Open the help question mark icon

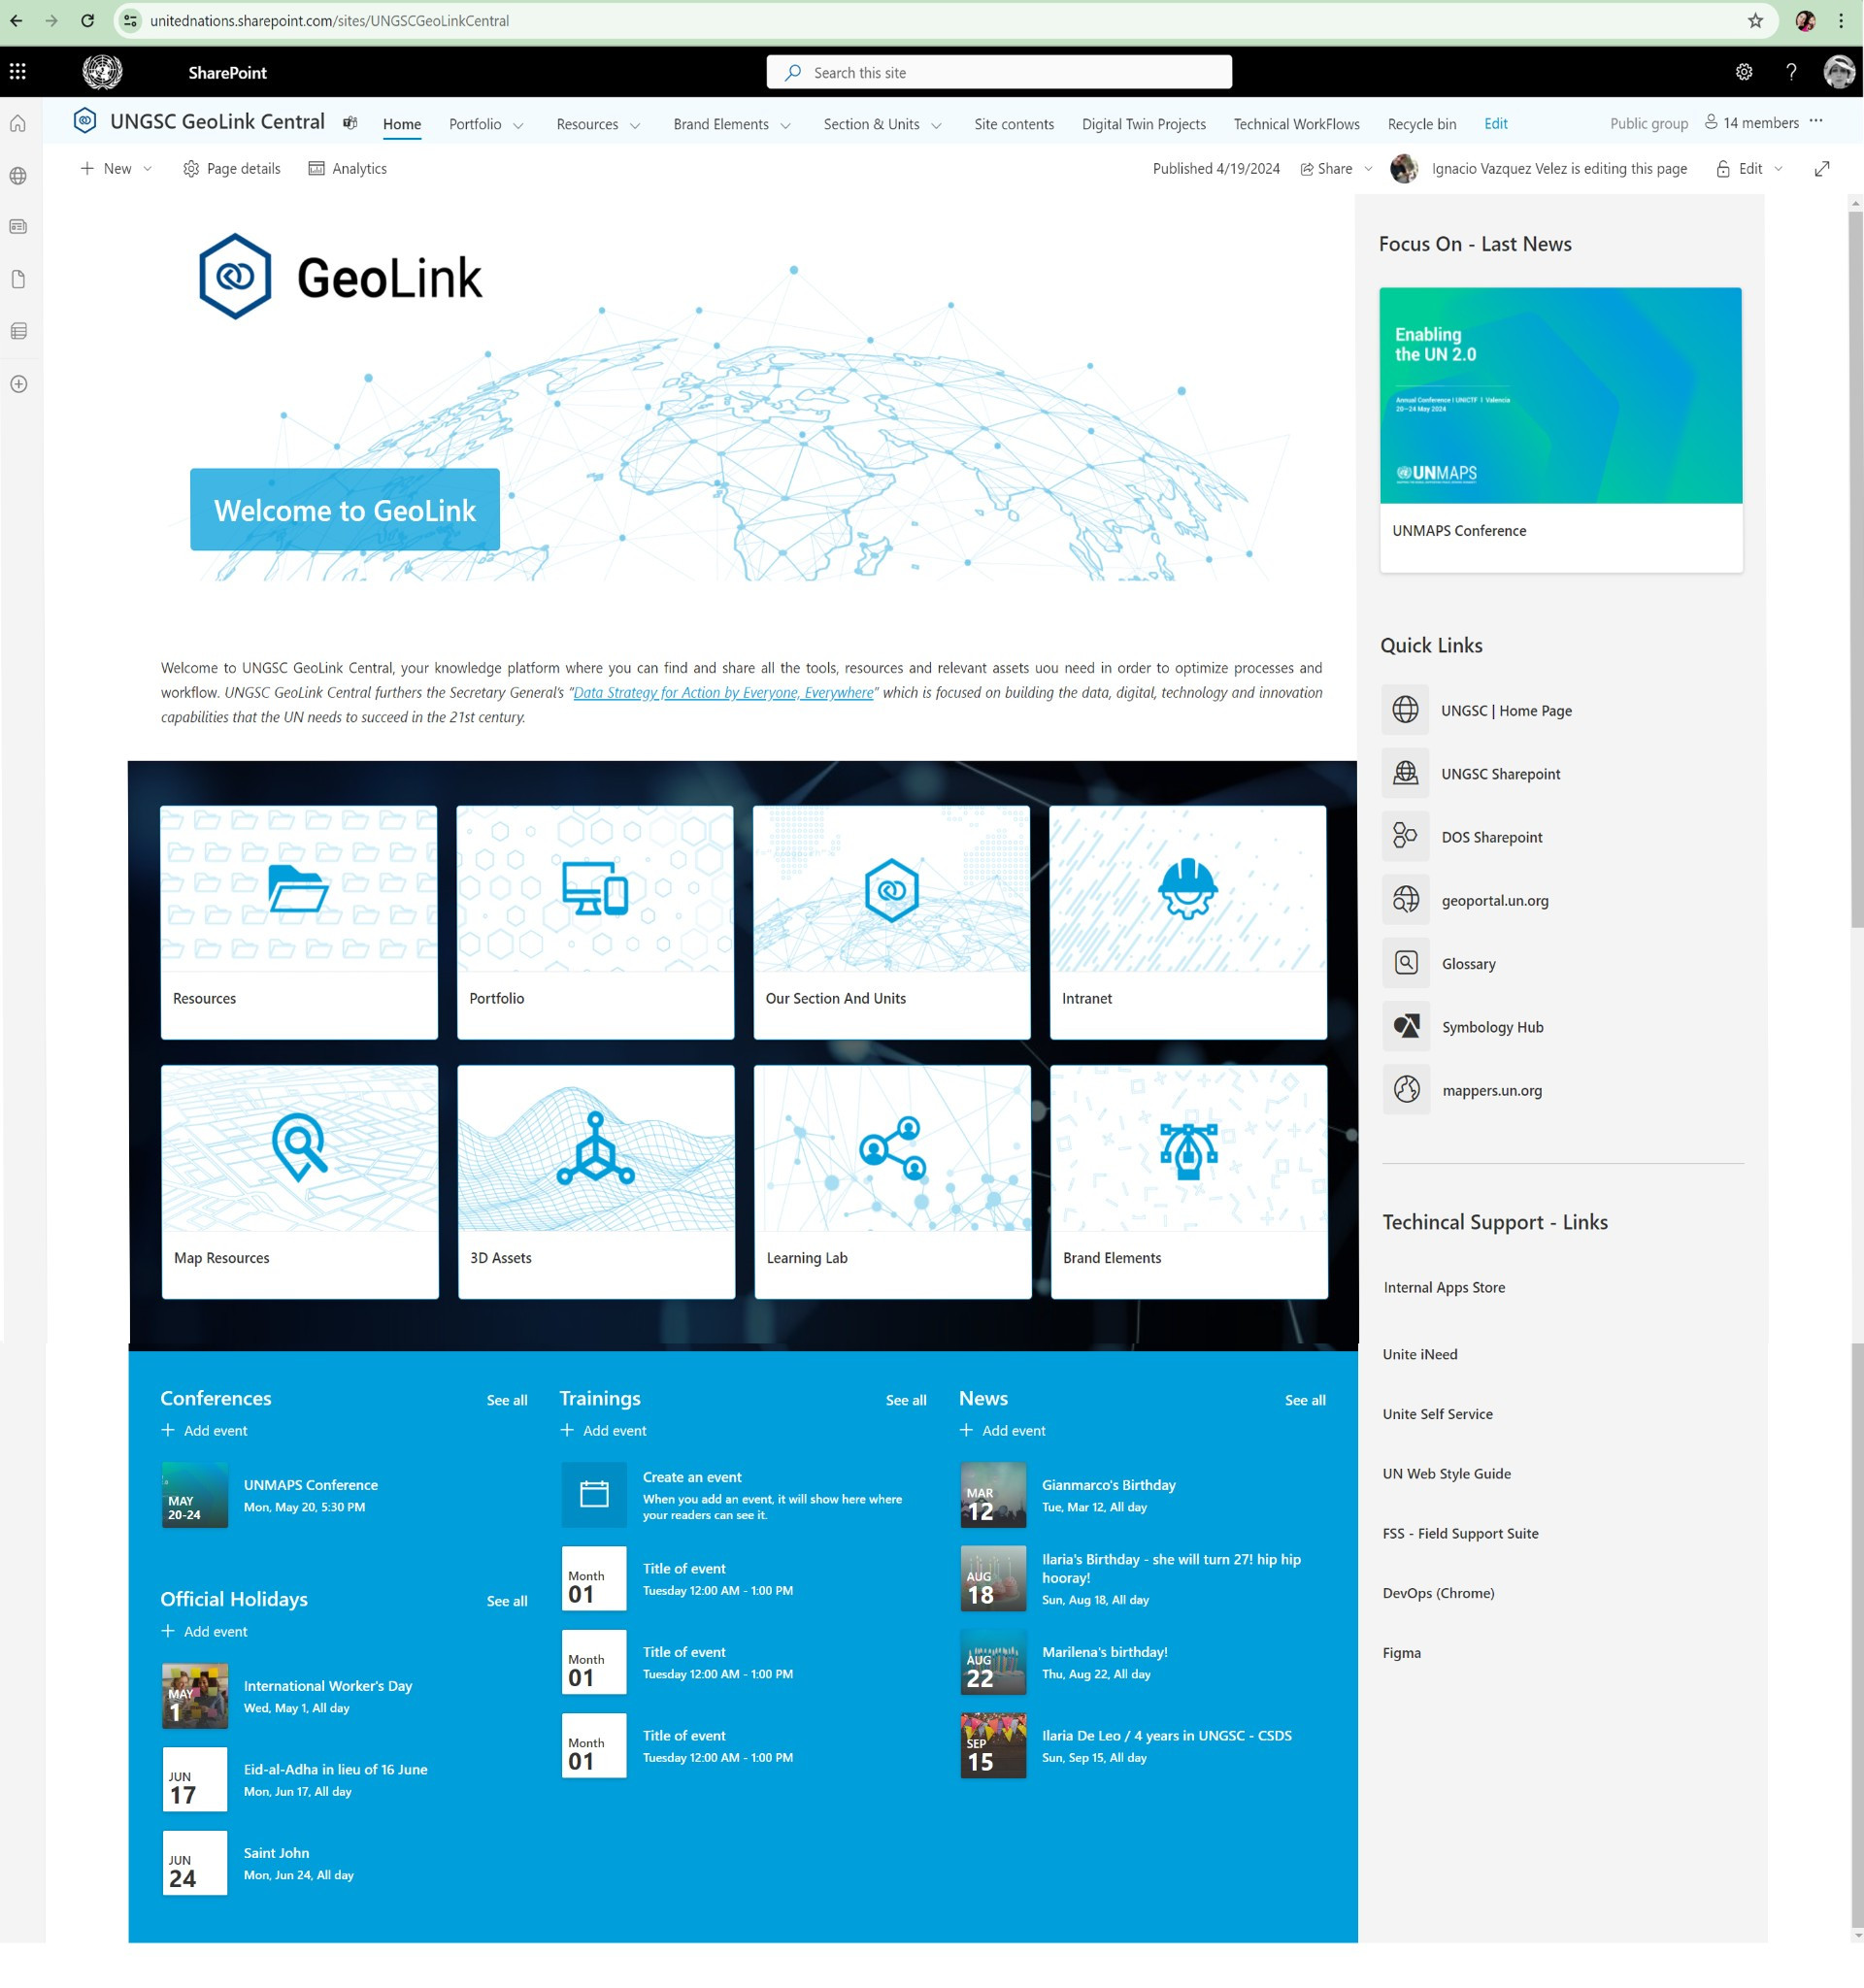(1791, 72)
